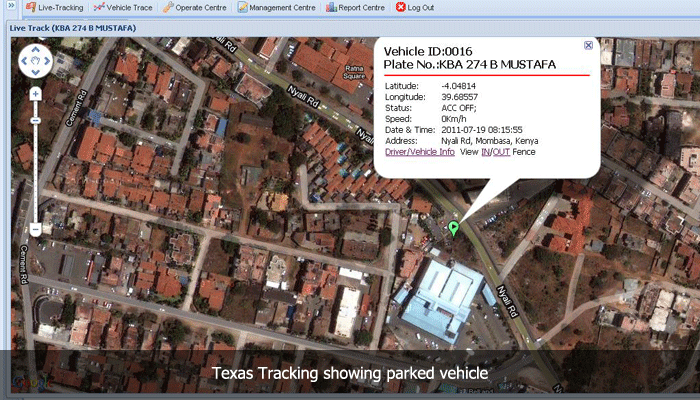Open the Vehicle Trace menu
Viewport: 700px width, 400px height.
123,8
